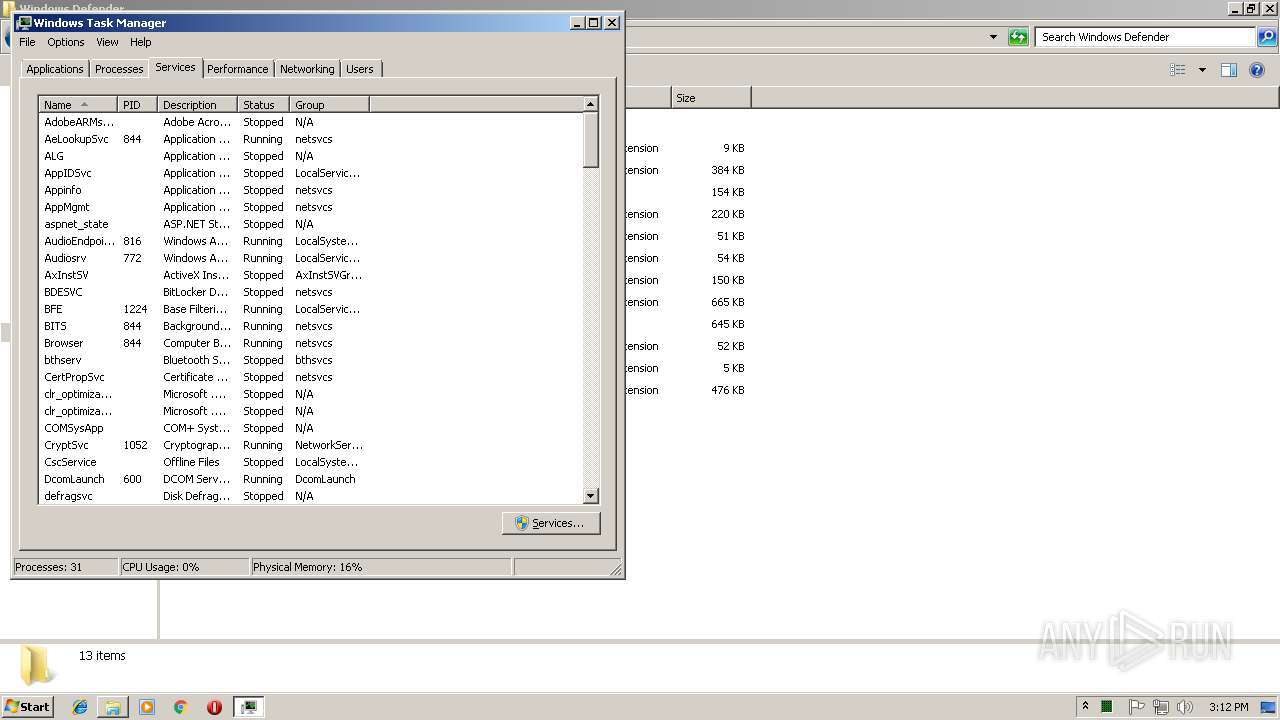The image size is (1280, 720).
Task: Click the Search Windows Defender field
Action: click(x=1146, y=37)
